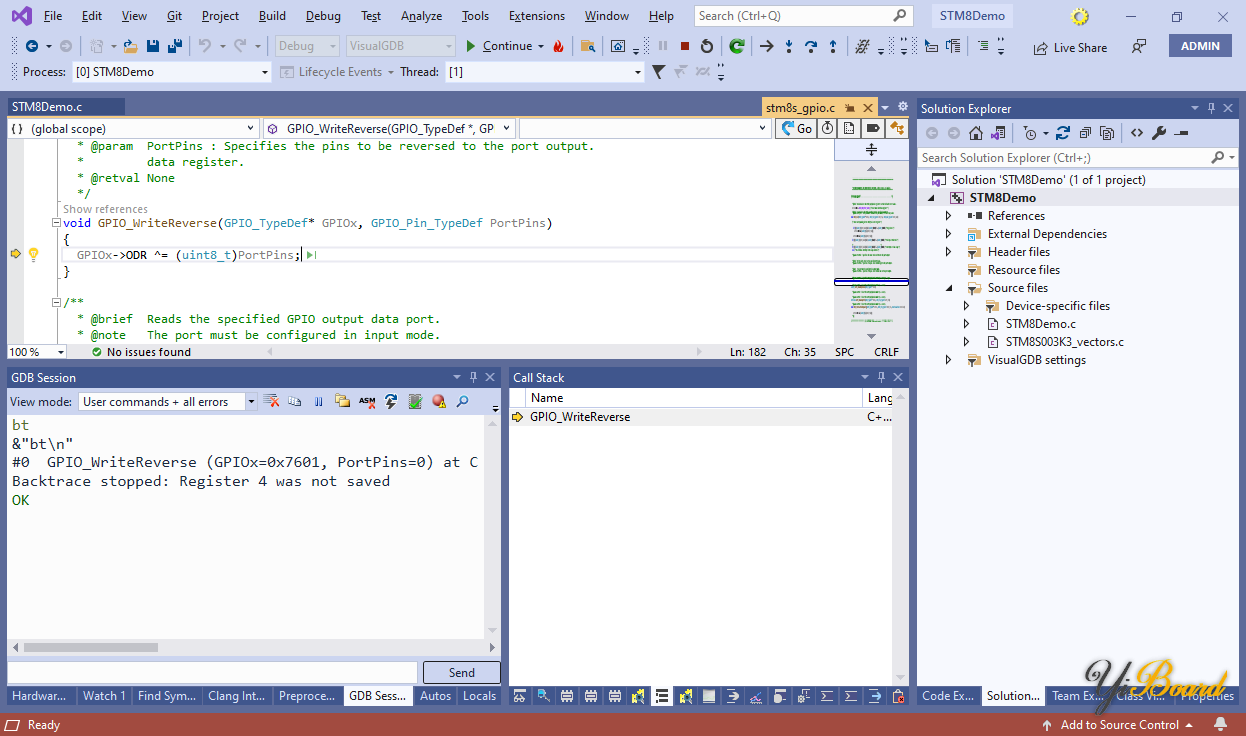Viewport: 1246px width, 736px height.
Task: Click the Step Into arrow icon
Action: click(789, 46)
